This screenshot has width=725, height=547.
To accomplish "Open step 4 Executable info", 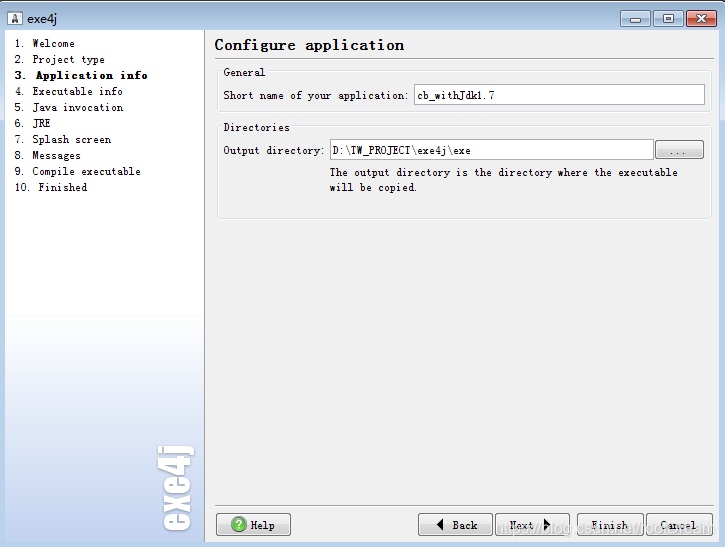I will click(x=68, y=92).
